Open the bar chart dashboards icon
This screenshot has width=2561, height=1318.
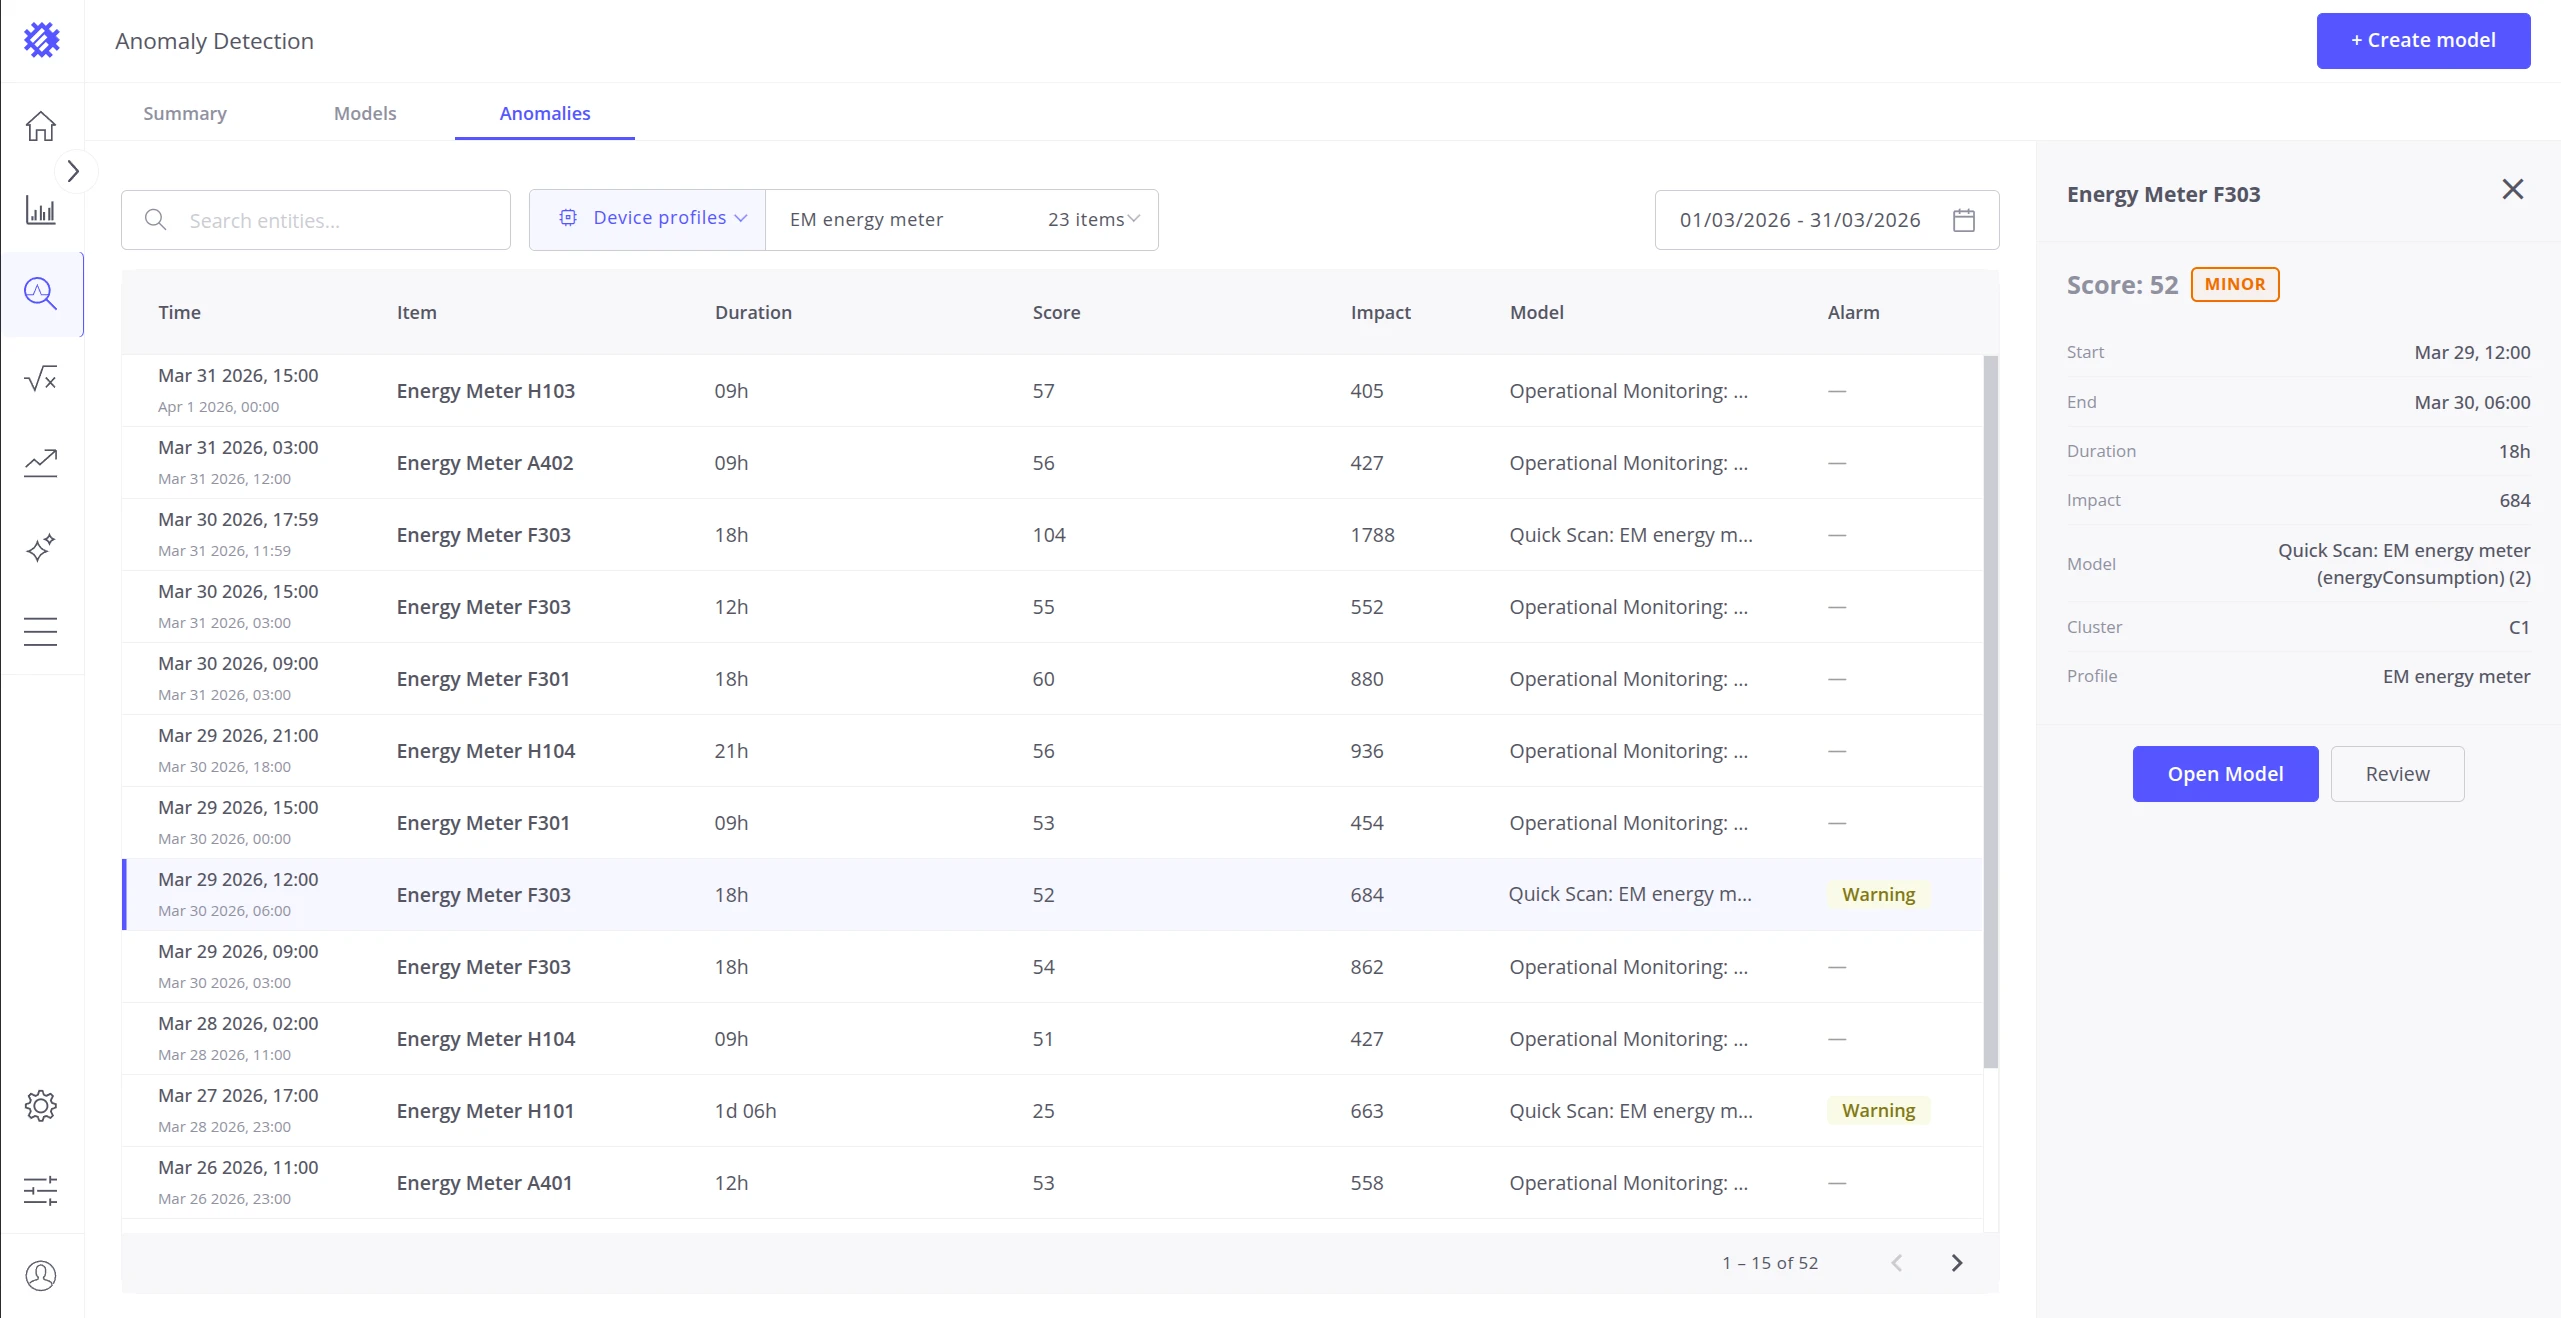tap(41, 210)
